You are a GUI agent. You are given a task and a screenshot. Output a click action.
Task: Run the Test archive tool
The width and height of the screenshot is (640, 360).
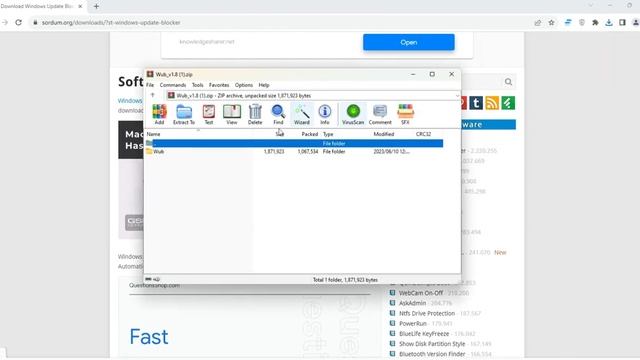pos(209,114)
